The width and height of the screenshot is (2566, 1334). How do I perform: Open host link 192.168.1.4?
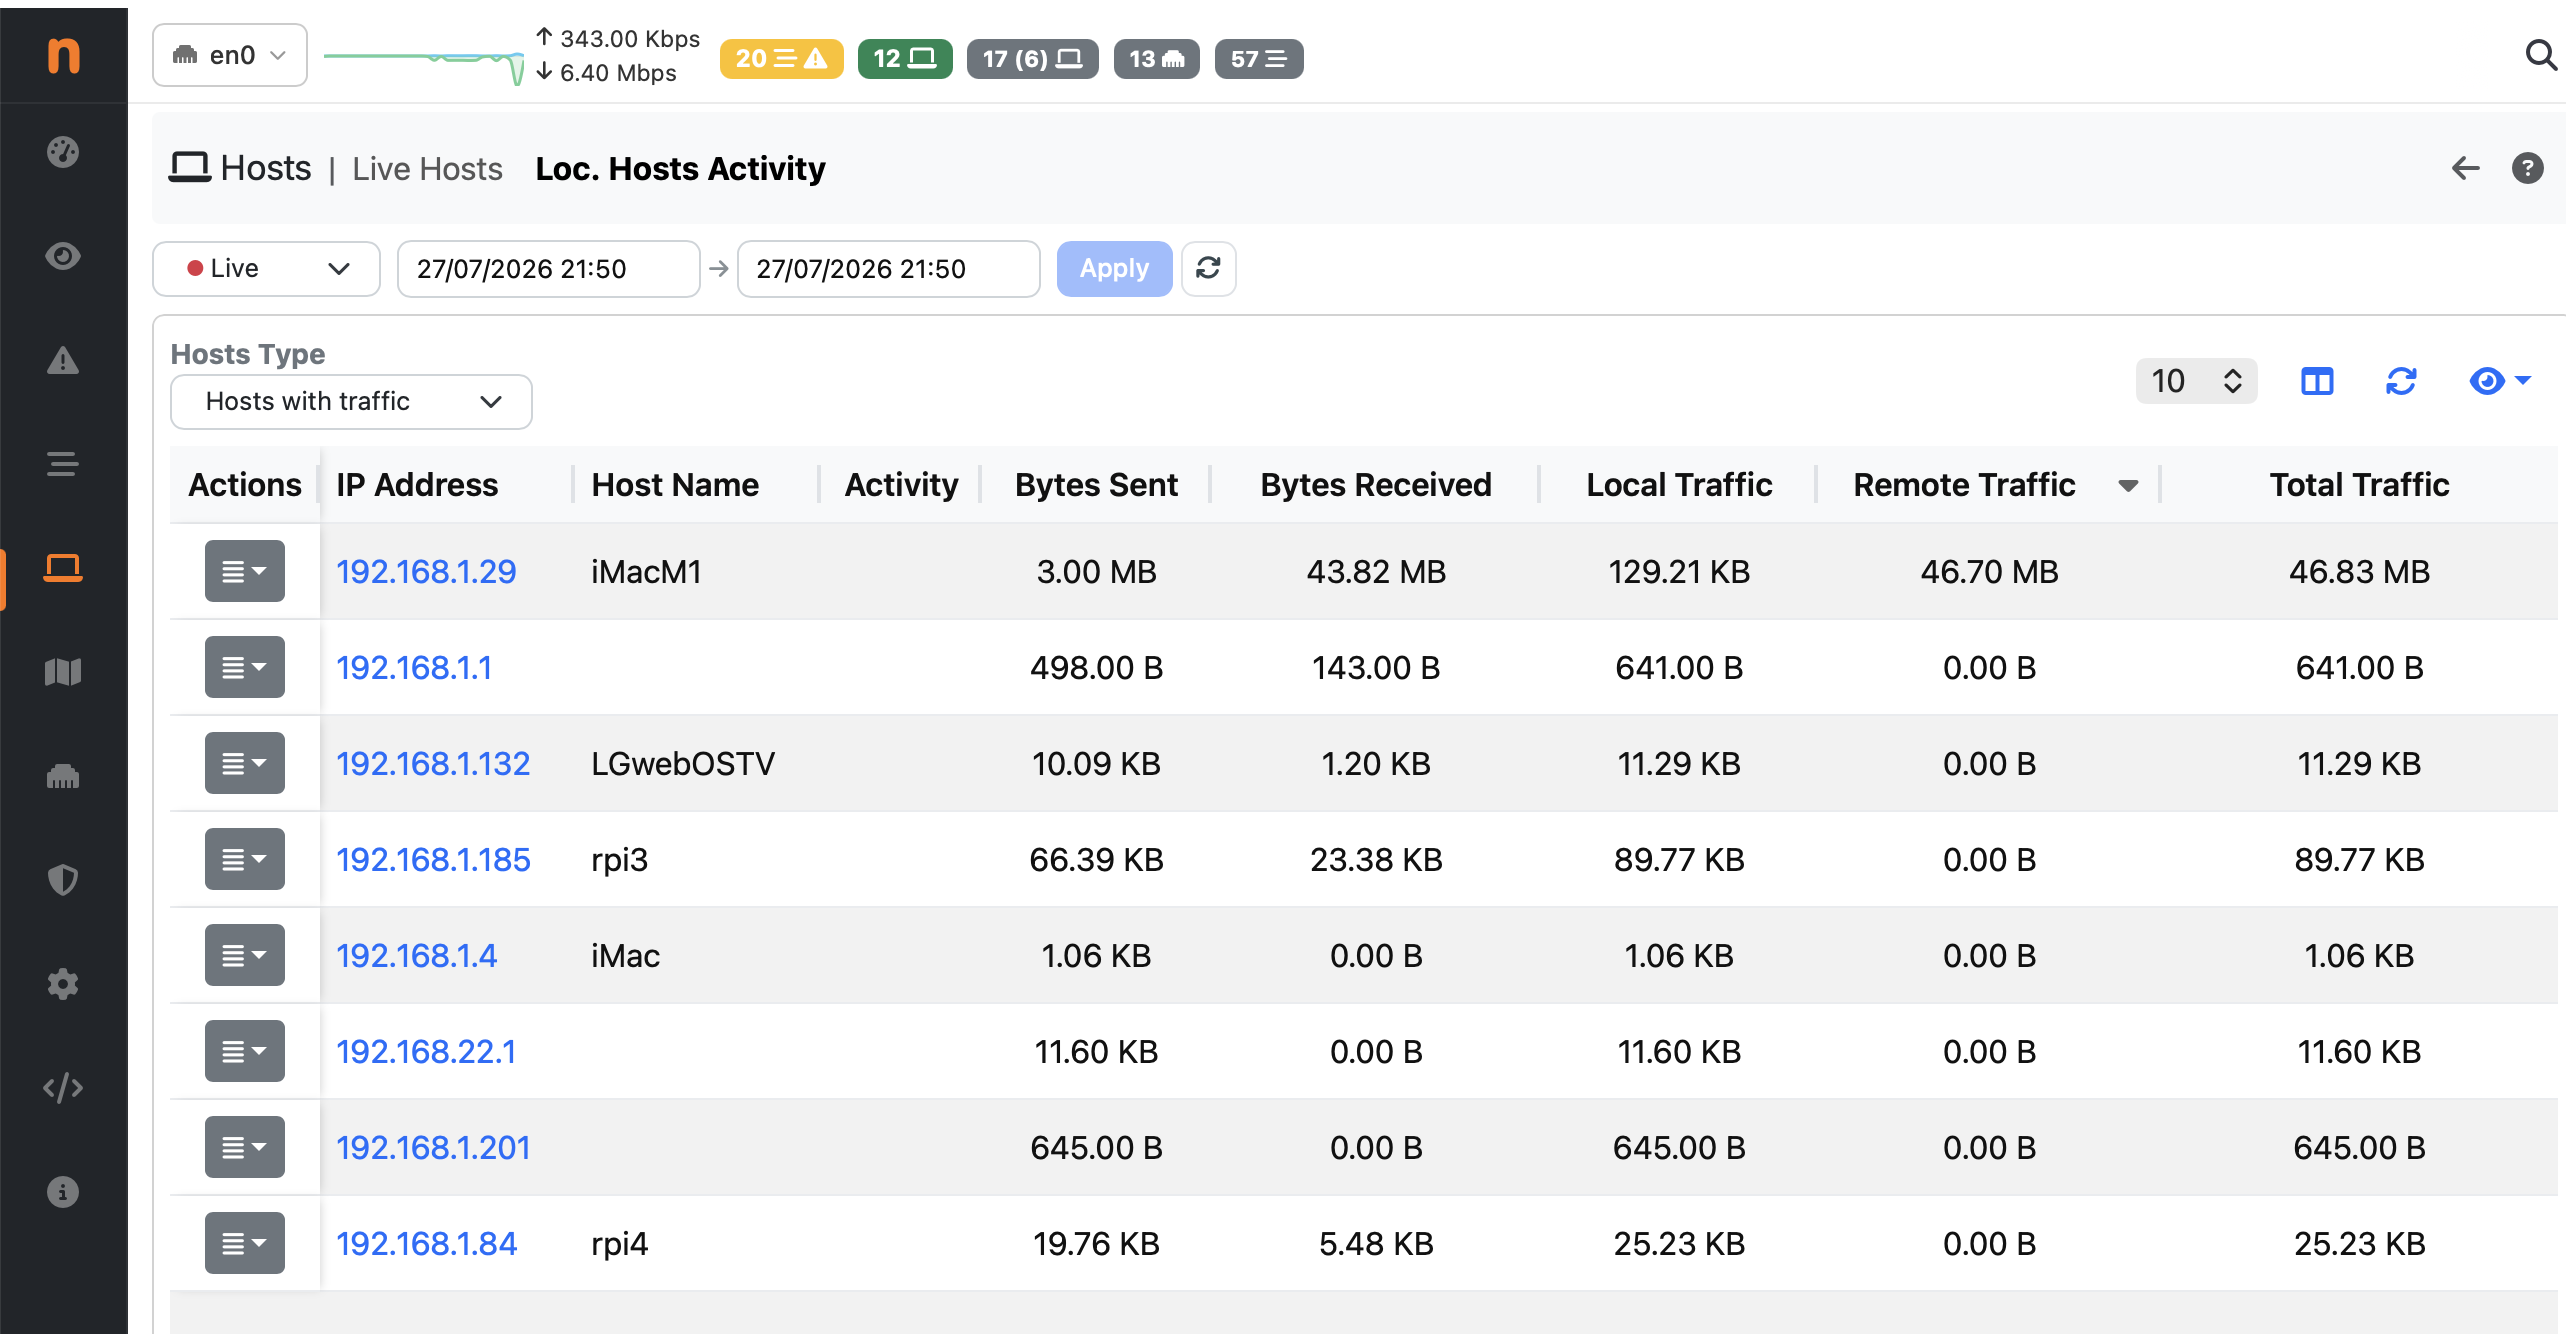coord(416,955)
